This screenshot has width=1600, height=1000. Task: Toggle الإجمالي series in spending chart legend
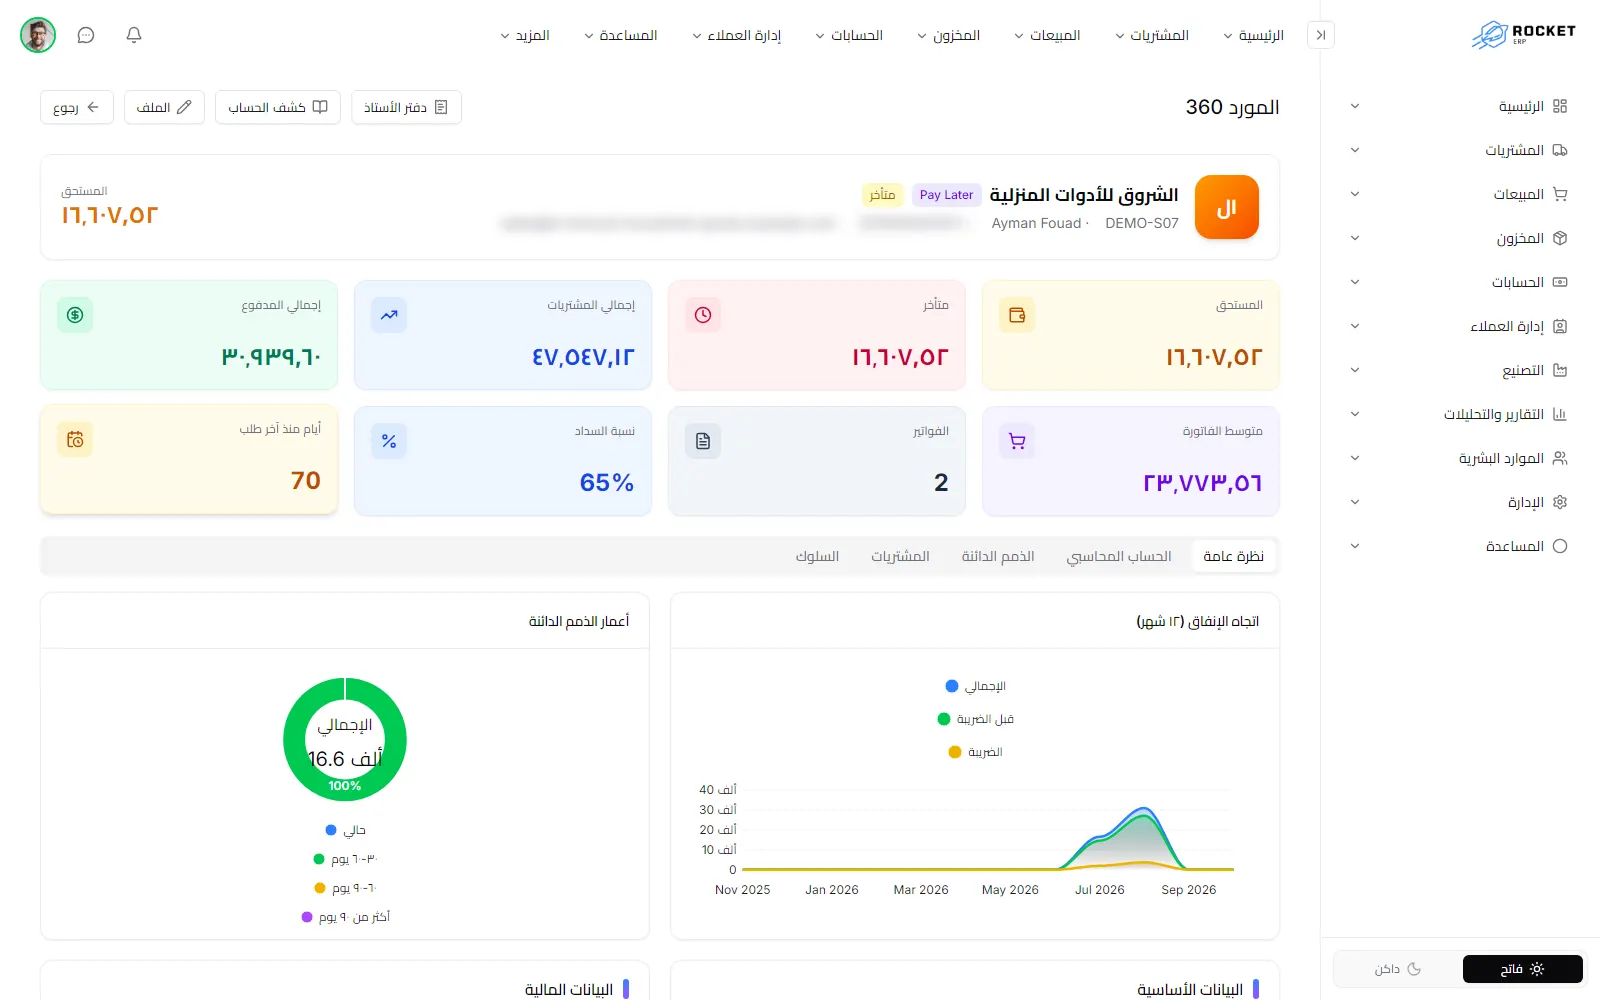(975, 686)
